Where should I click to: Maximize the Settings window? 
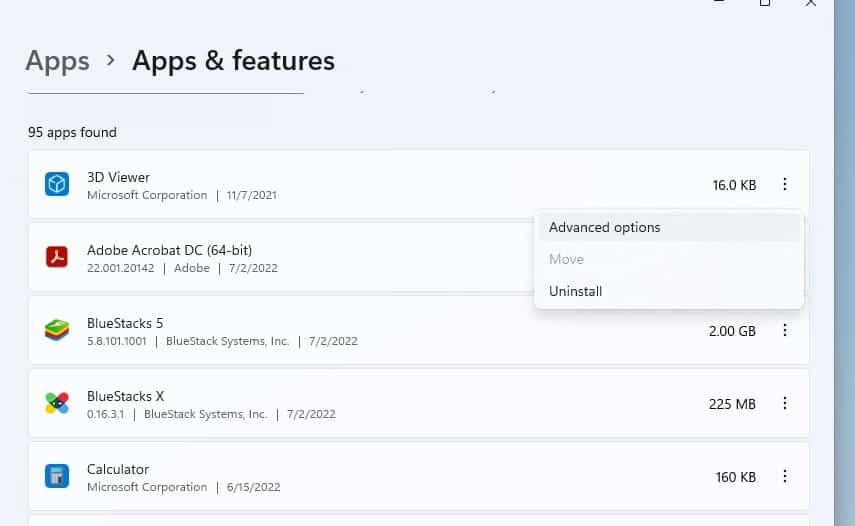(x=765, y=3)
